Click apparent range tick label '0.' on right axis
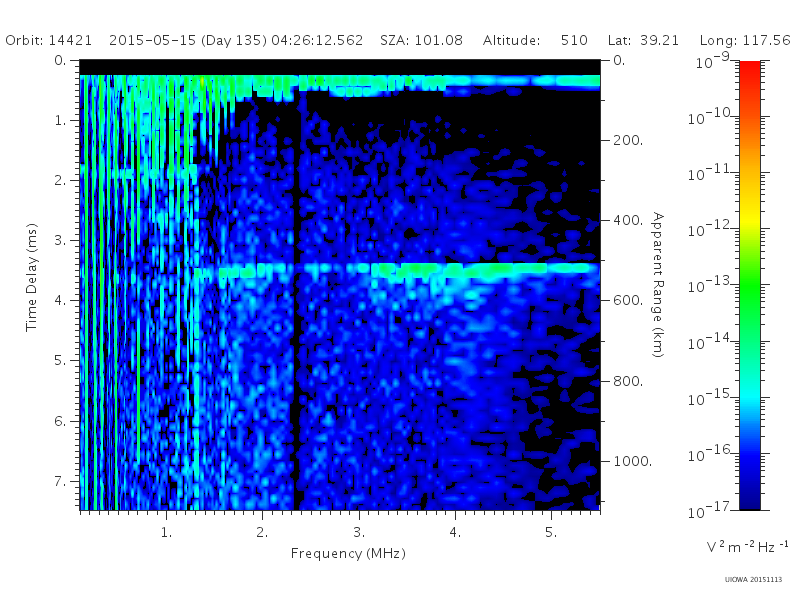Image resolution: width=800 pixels, height=600 pixels. pyautogui.click(x=619, y=61)
